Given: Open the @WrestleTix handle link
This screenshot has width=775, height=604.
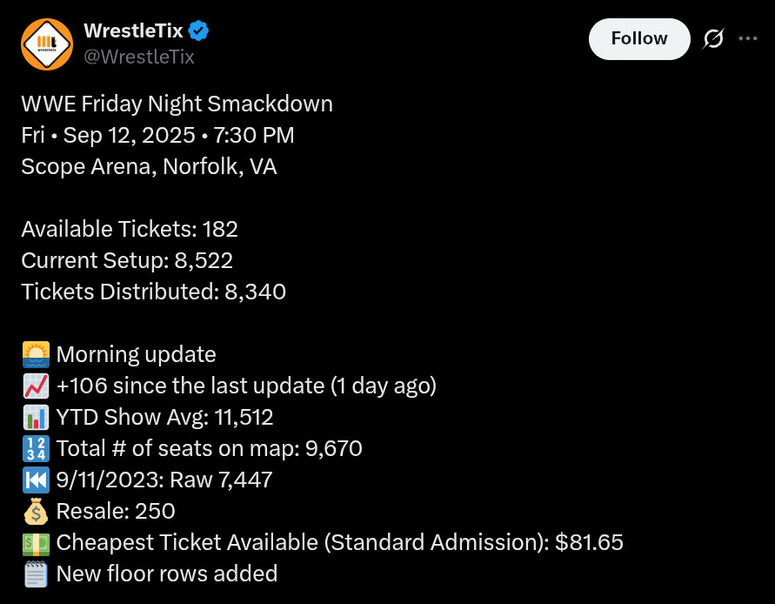Looking at the screenshot, I should [x=138, y=57].
